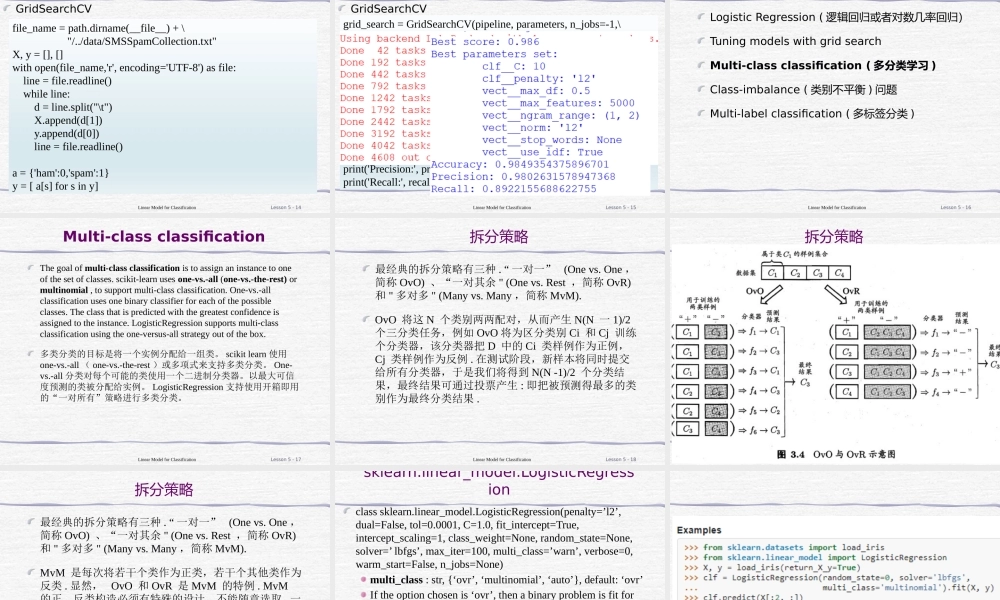Viewport: 1000px width, 600px height.
Task: Click the 'Class-imbalance (类别不平衡) 问题' bullet
Action: 803,90
